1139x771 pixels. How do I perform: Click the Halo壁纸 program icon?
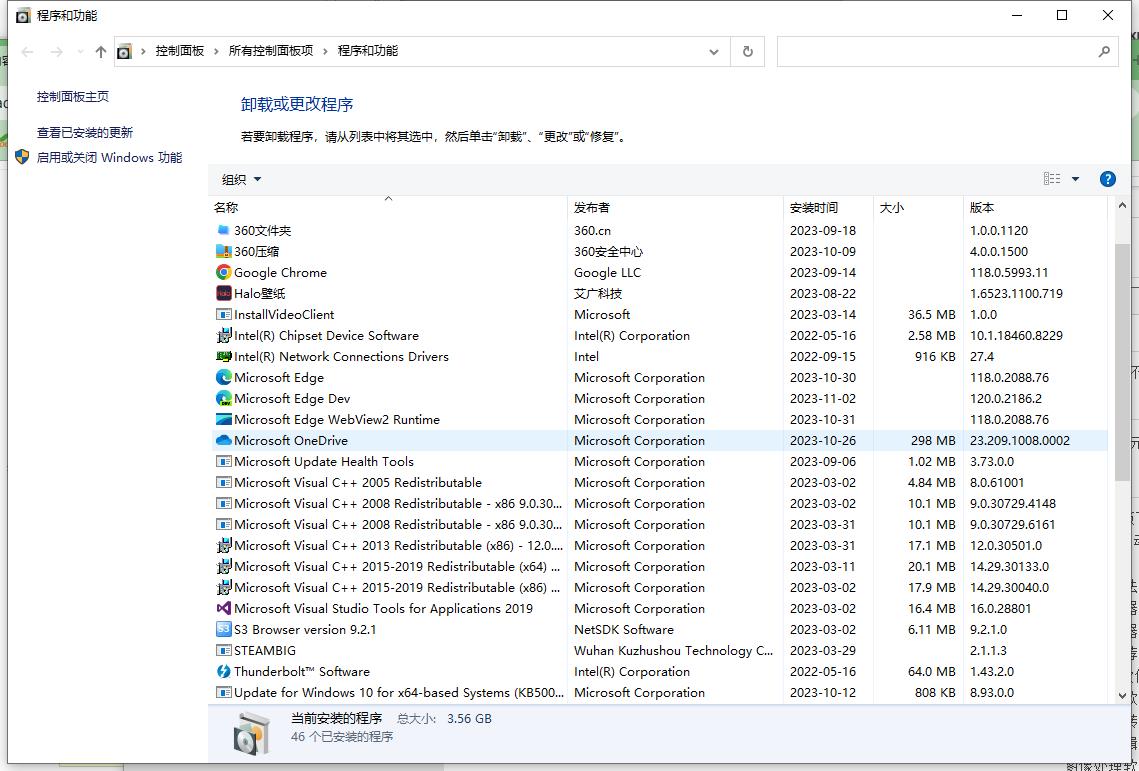click(x=222, y=293)
